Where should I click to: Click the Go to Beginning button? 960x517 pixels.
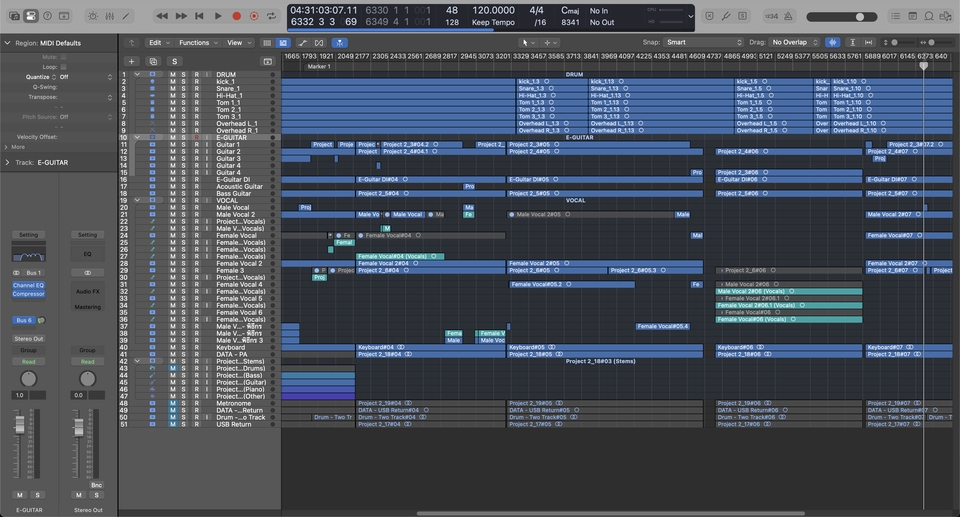point(200,16)
